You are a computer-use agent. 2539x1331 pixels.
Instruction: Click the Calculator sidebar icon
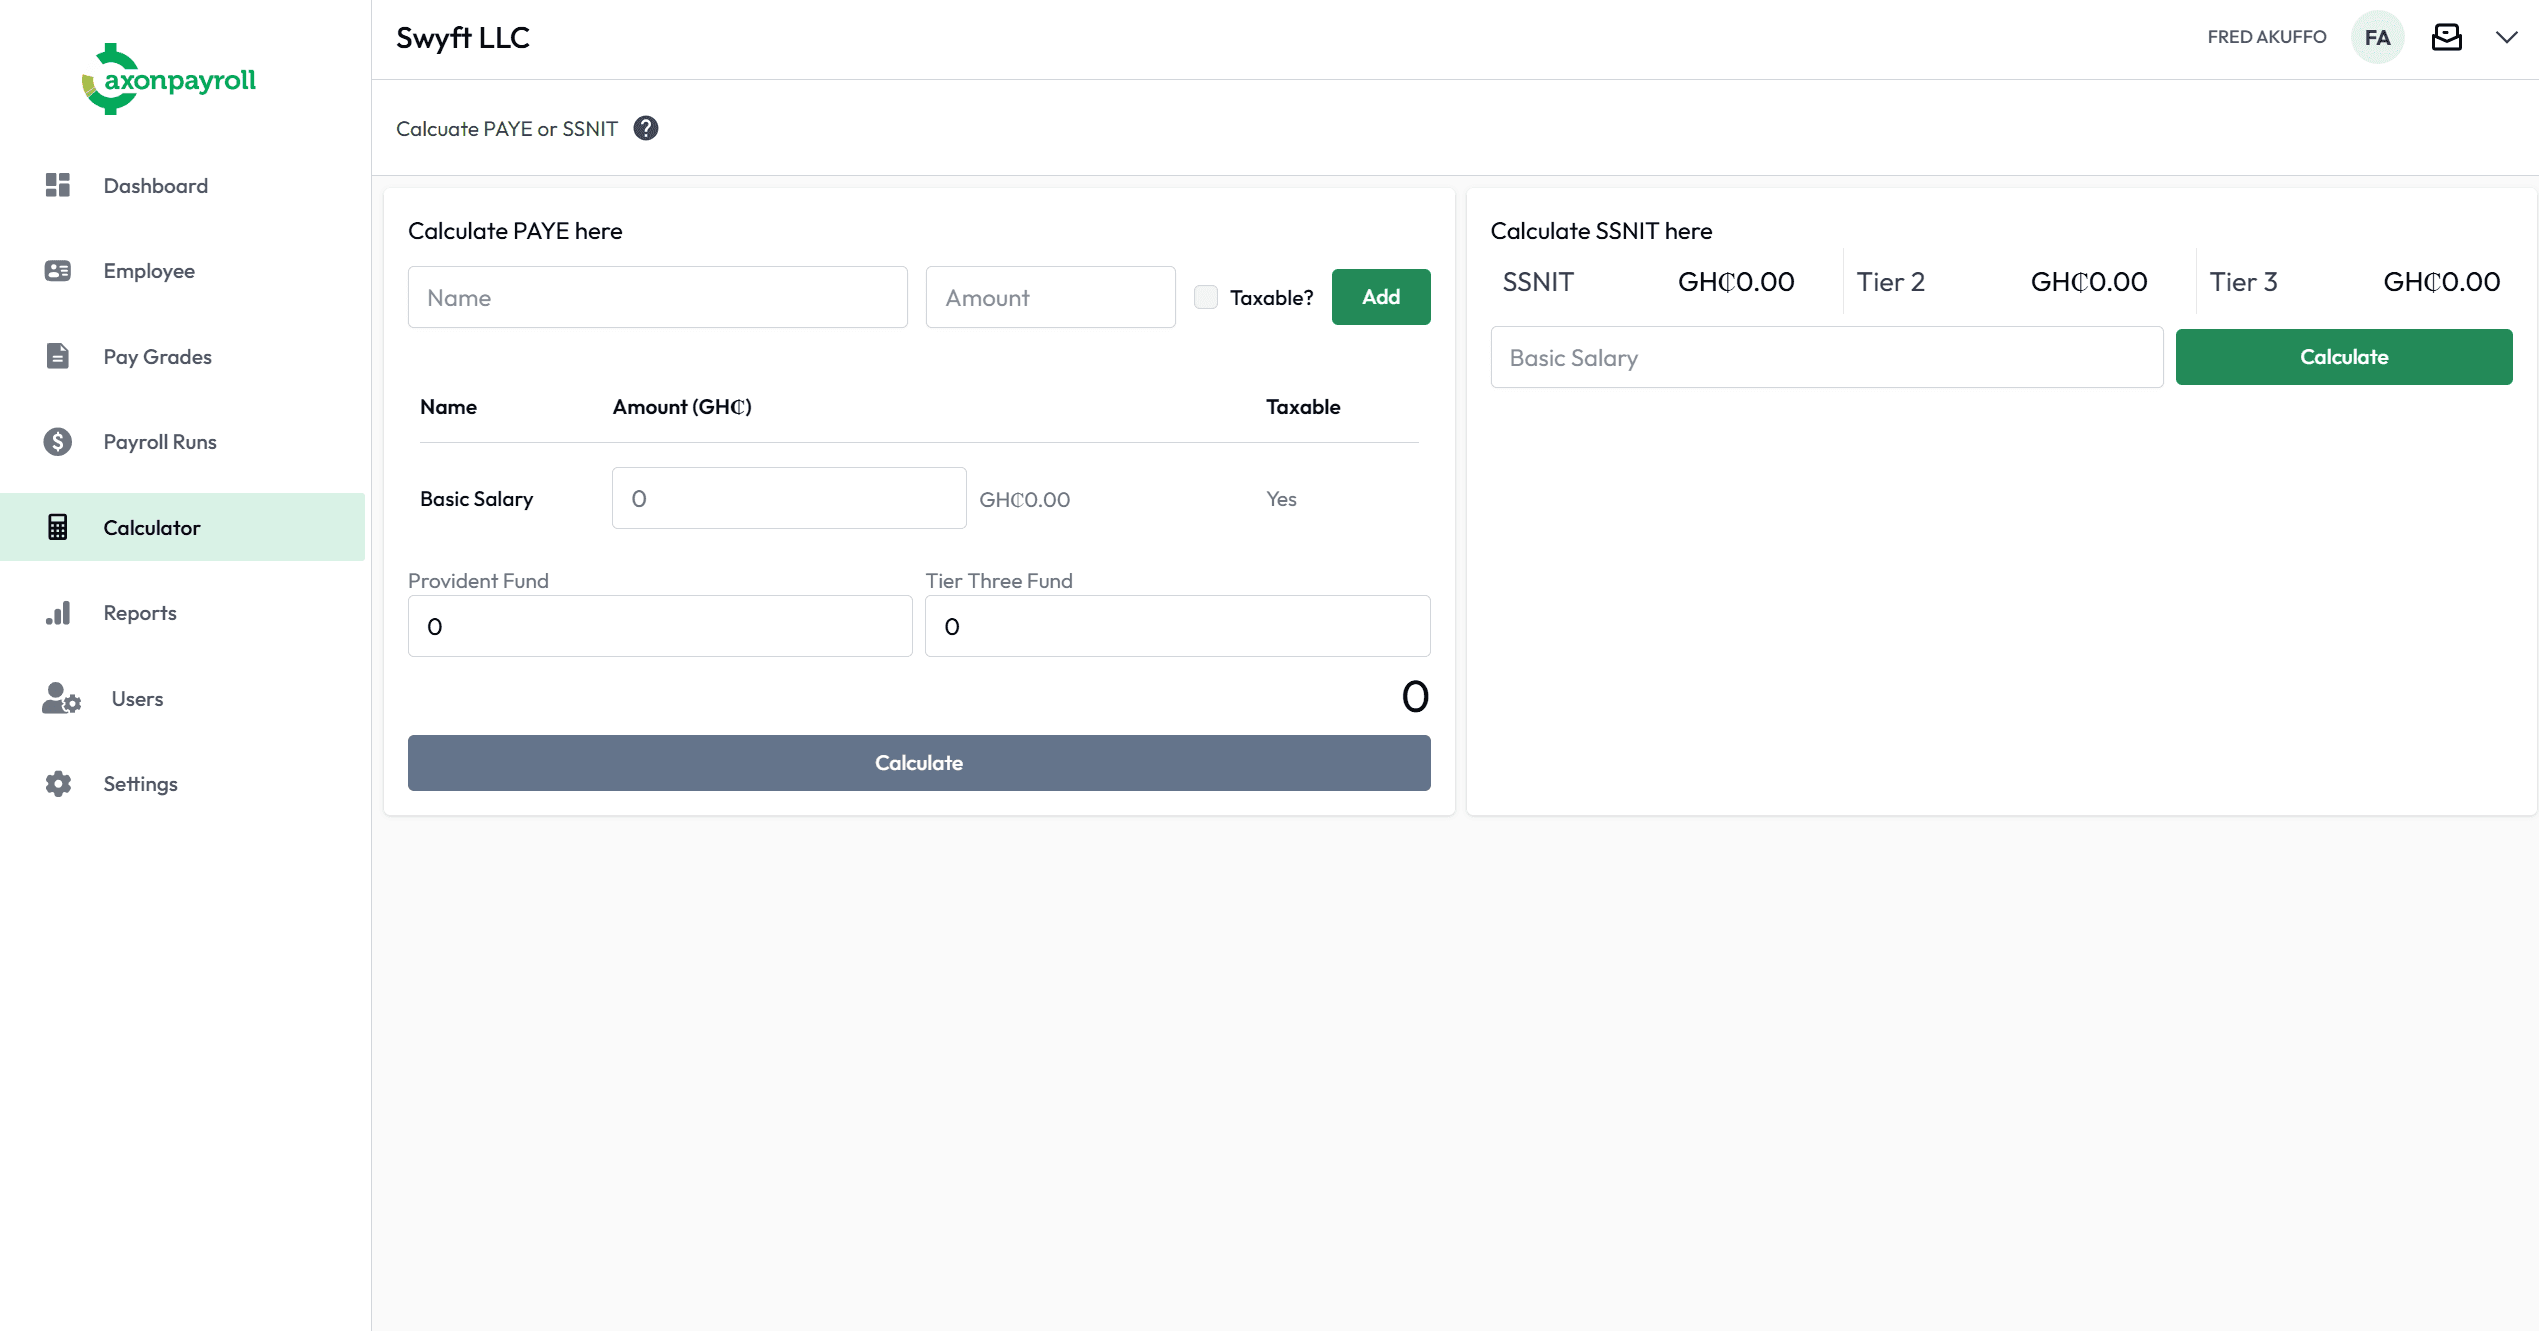coord(58,527)
